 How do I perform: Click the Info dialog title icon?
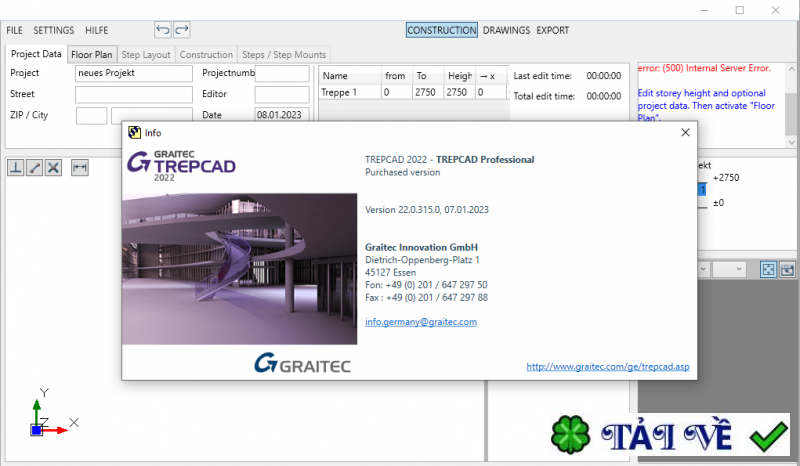(134, 133)
